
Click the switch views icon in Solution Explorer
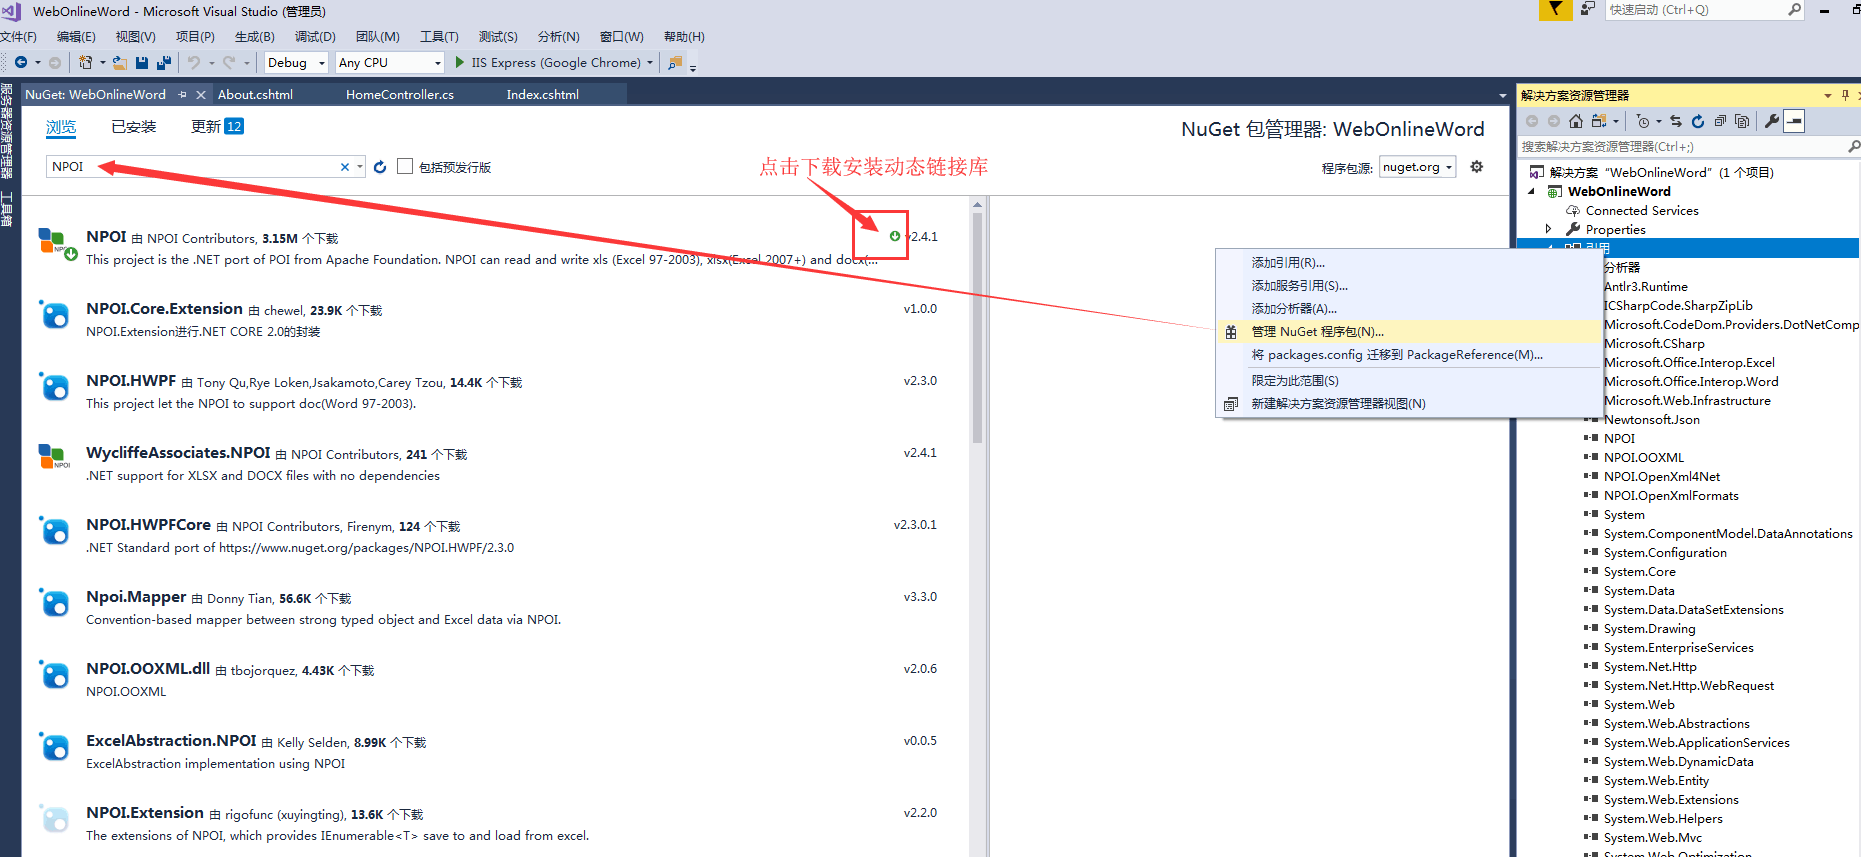[x=1599, y=121]
